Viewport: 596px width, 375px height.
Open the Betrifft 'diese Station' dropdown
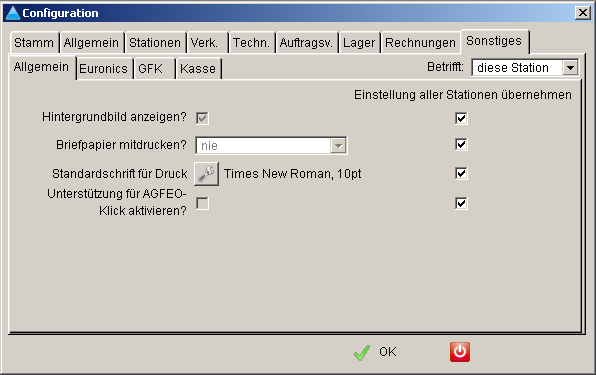525,68
